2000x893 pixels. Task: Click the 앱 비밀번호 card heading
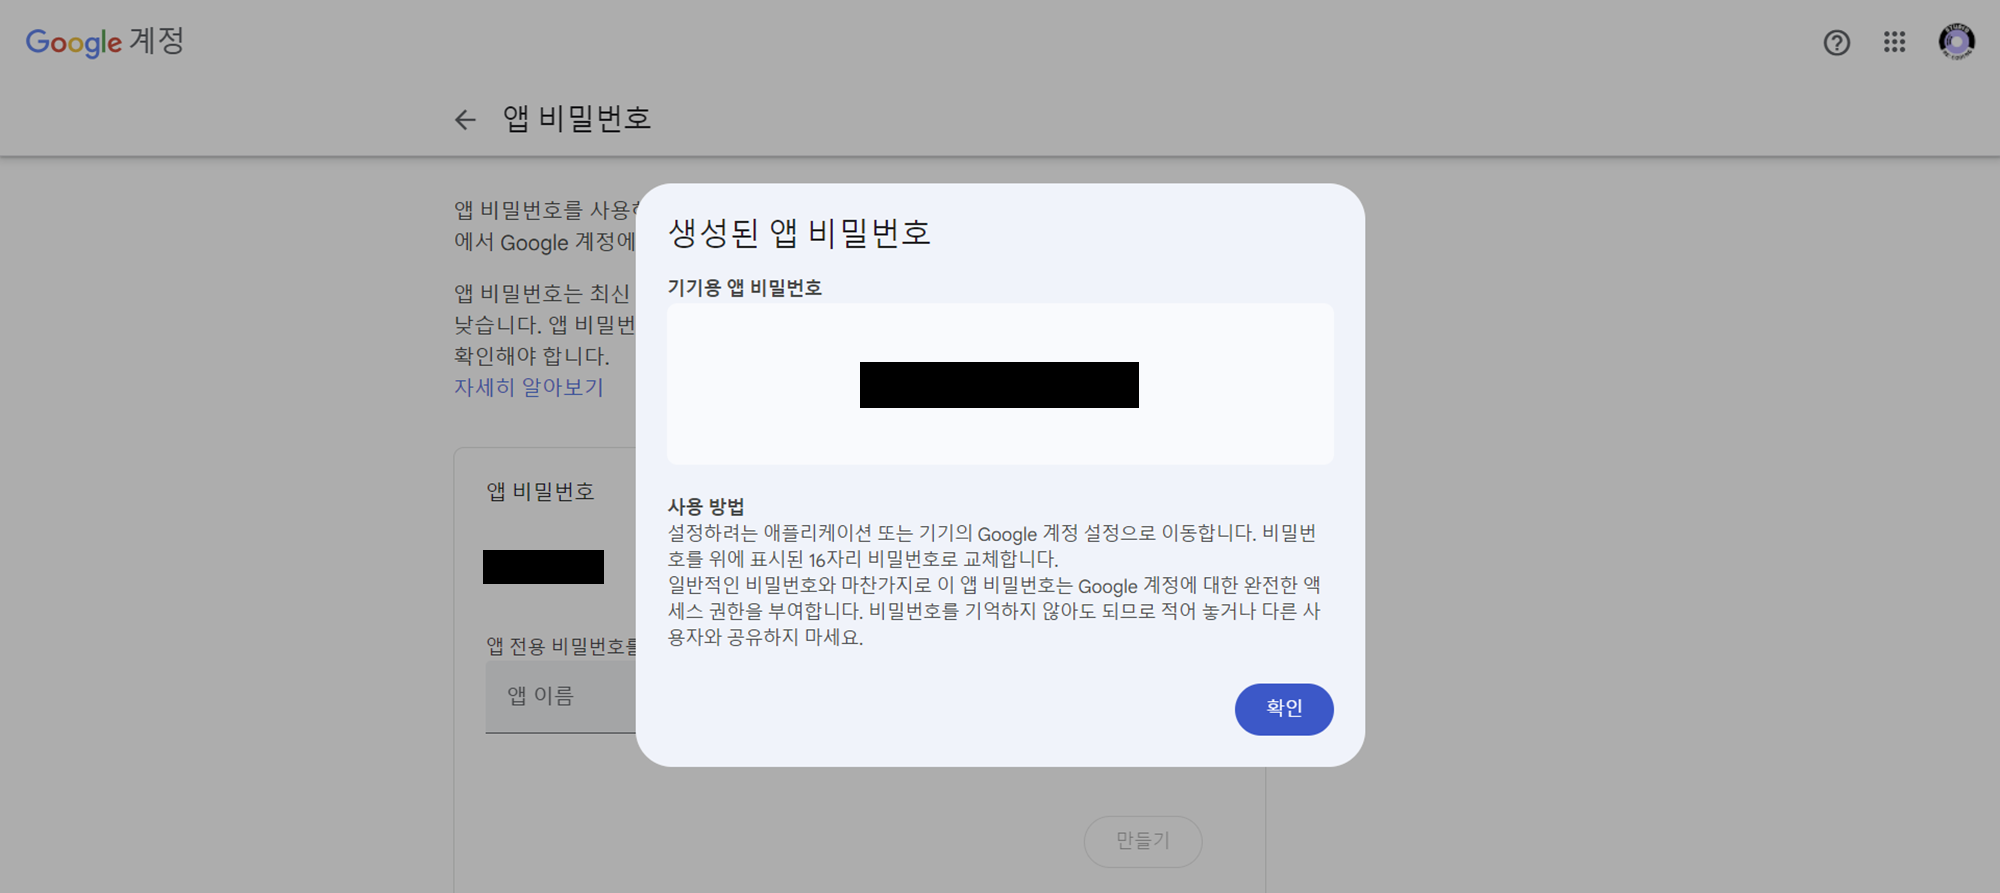pos(541,491)
